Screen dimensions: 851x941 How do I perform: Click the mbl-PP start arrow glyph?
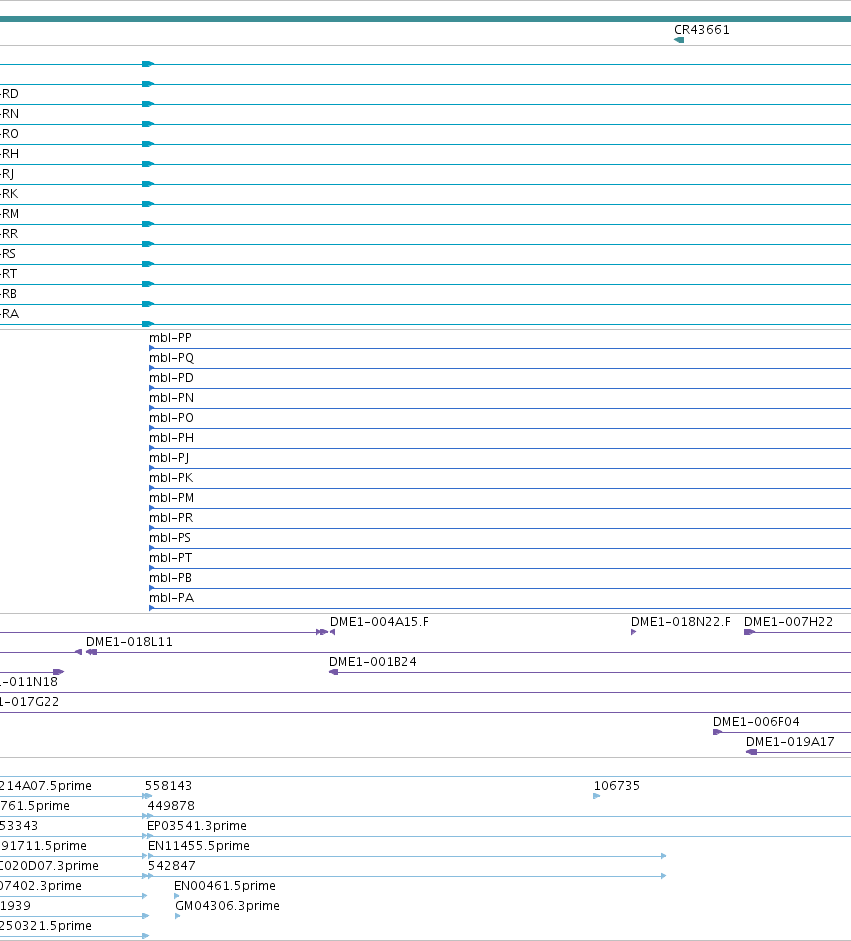pyautogui.click(x=151, y=348)
